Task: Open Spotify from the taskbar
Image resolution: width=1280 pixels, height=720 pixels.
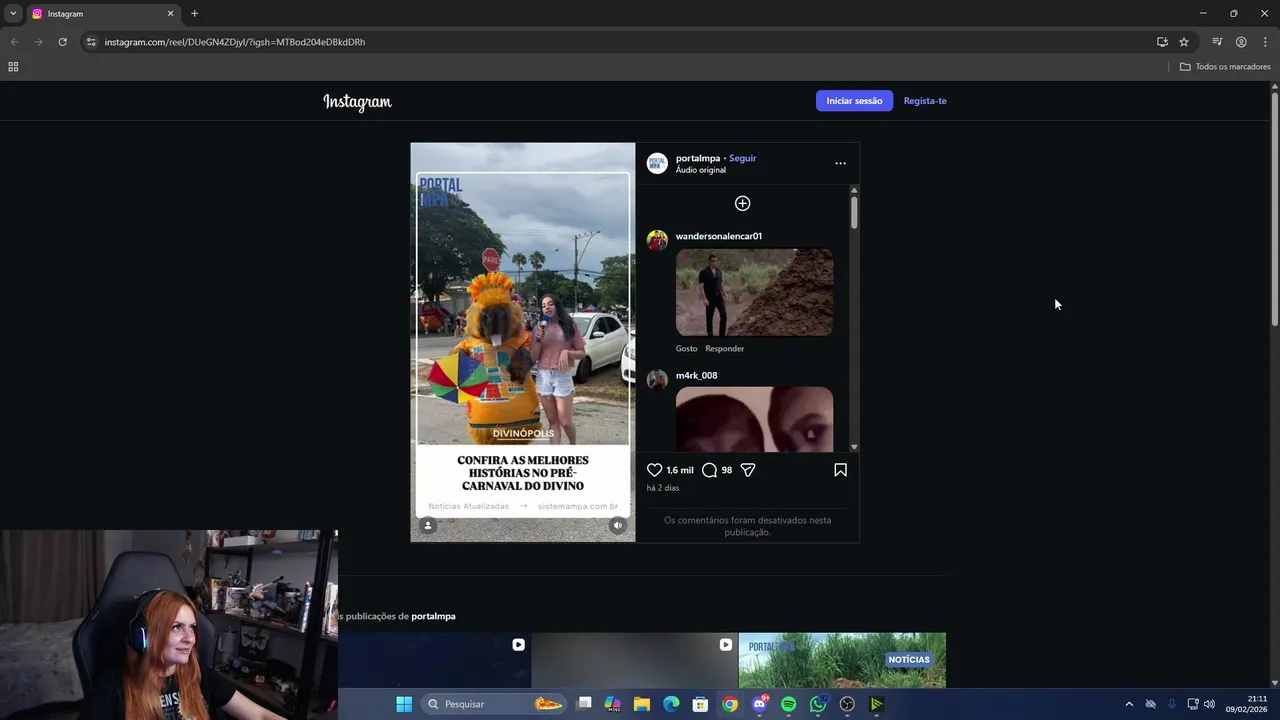Action: click(x=789, y=704)
